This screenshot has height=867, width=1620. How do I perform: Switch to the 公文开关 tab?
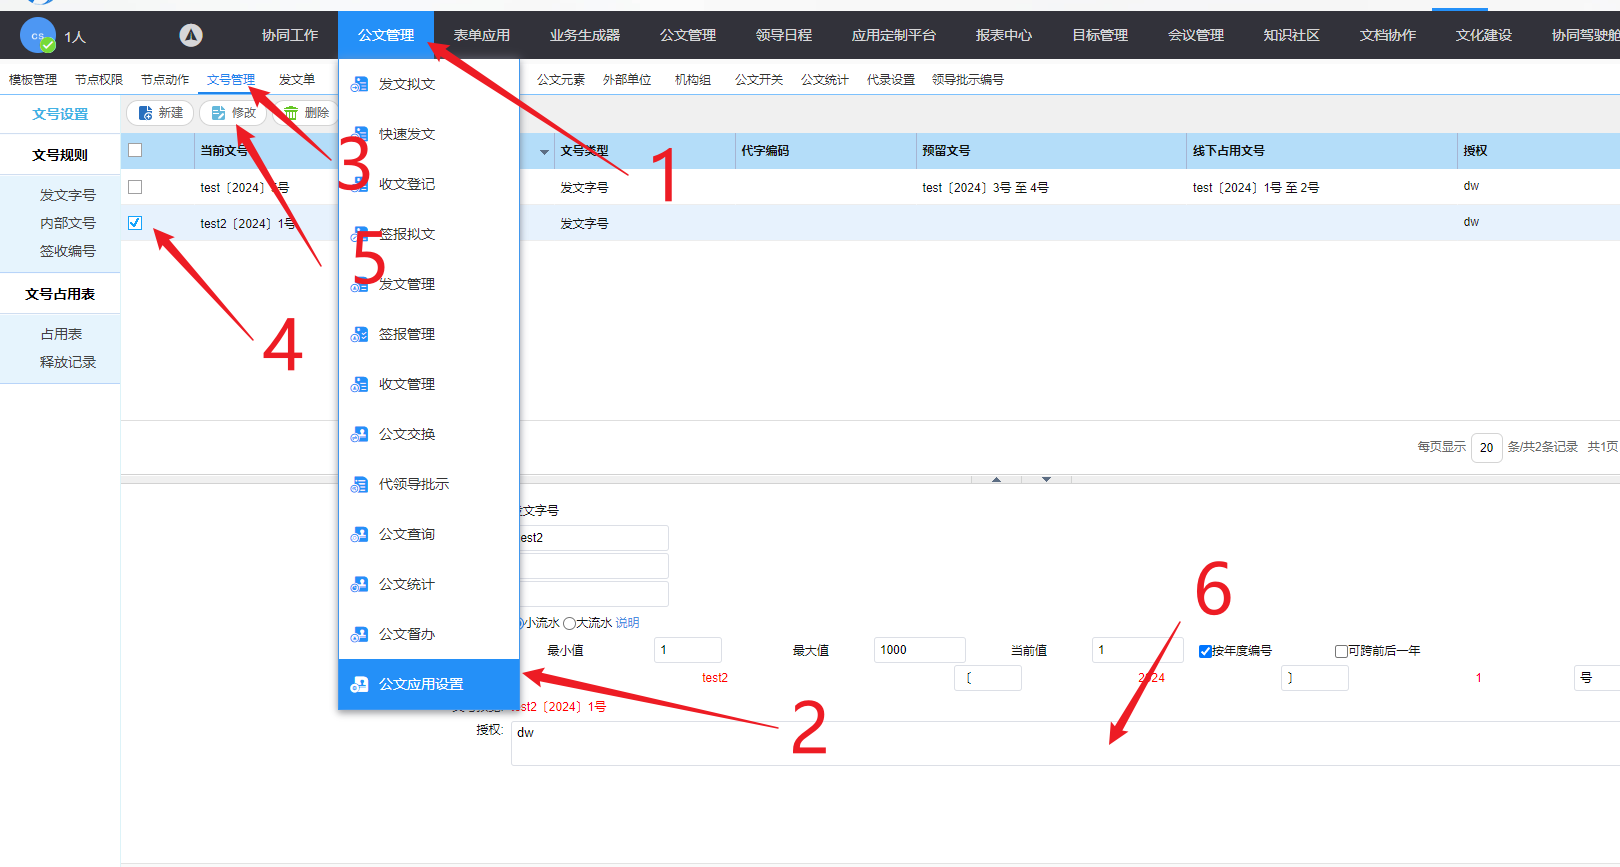click(x=759, y=80)
